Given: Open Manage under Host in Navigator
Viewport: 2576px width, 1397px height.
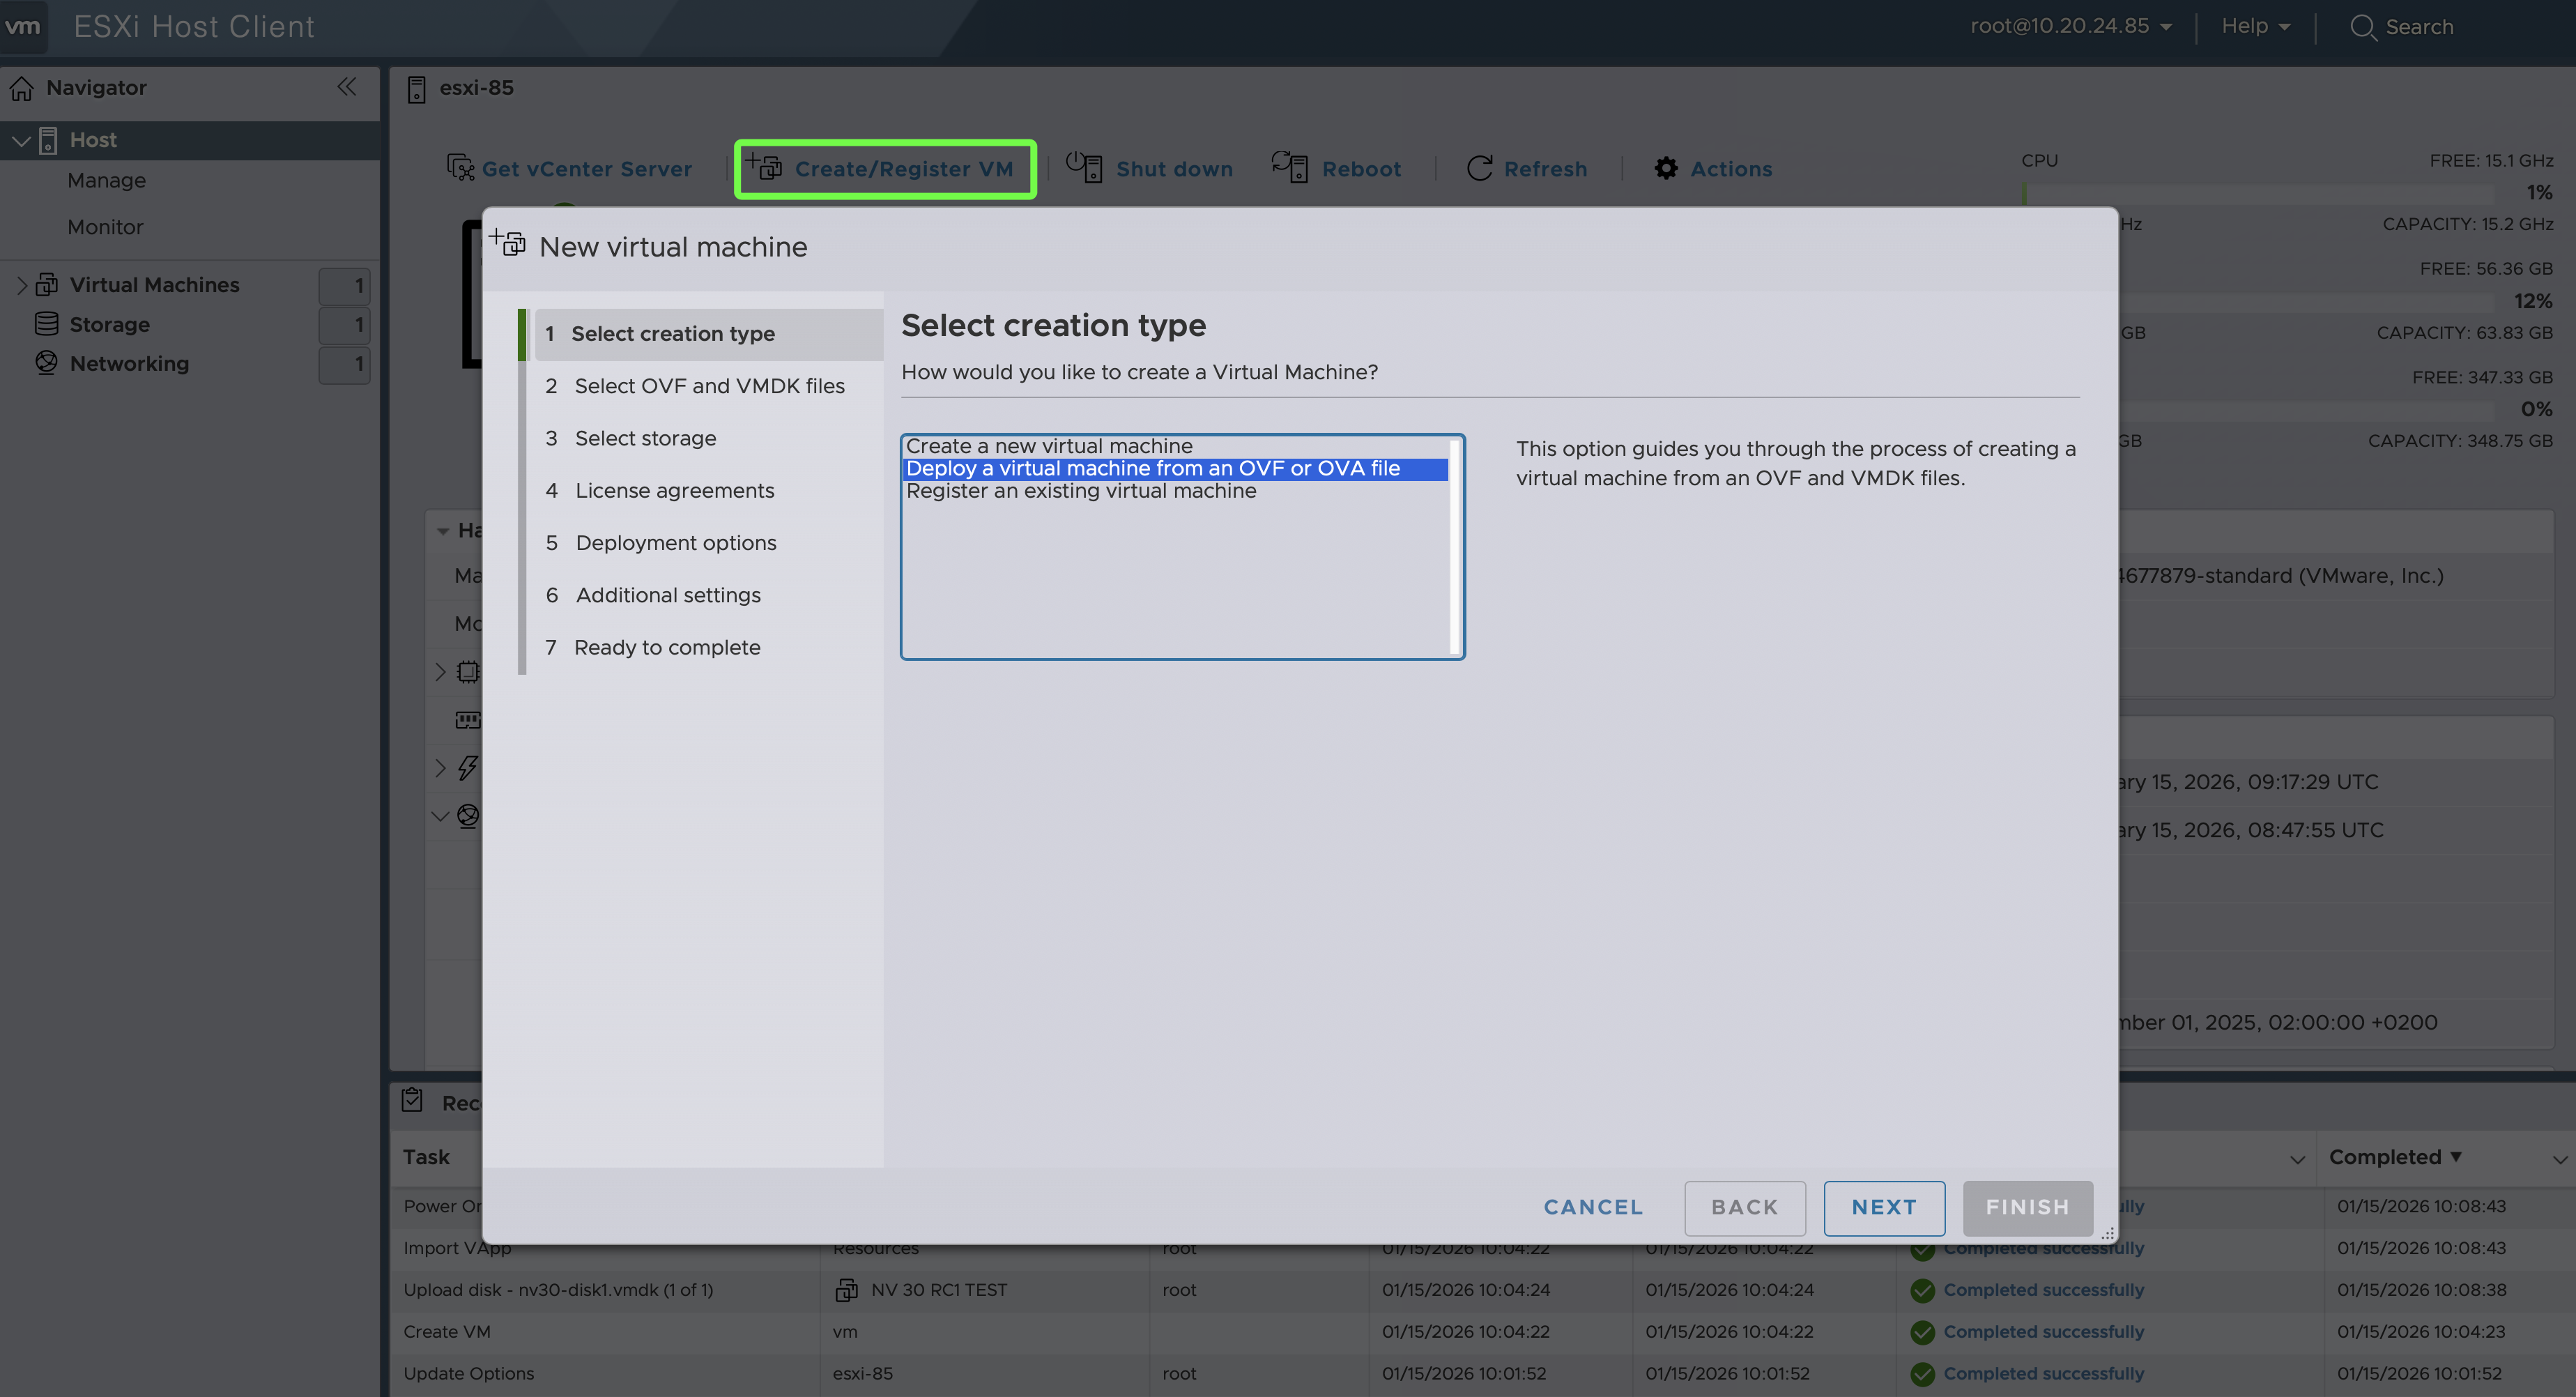Looking at the screenshot, I should coord(106,180).
